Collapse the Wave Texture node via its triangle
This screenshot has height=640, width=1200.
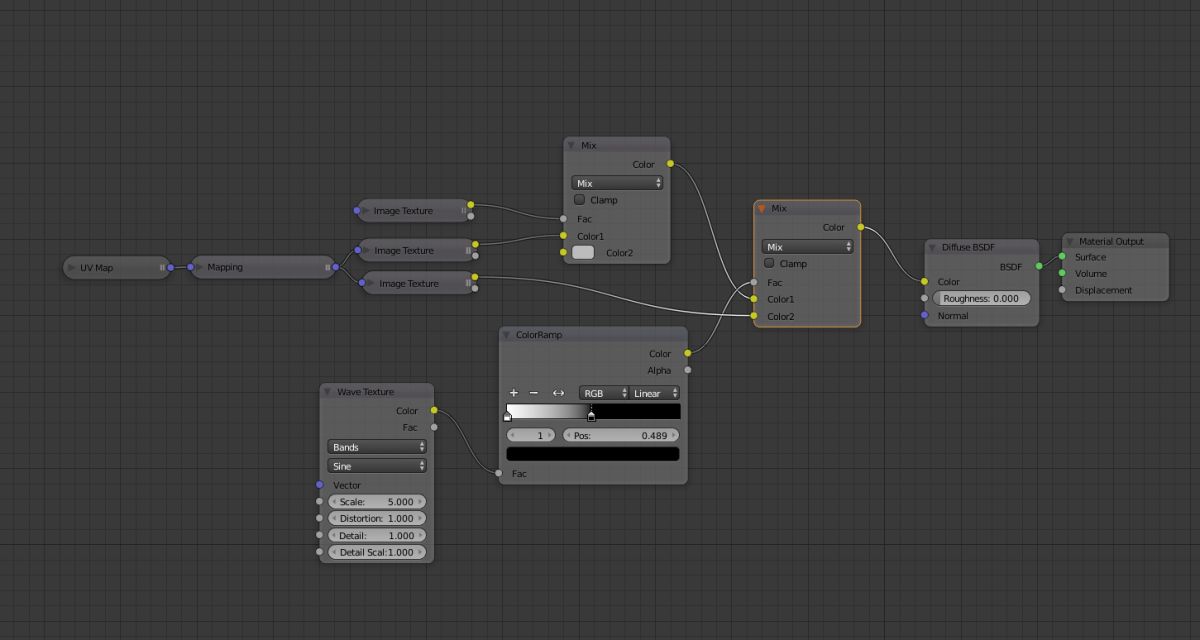[328, 392]
